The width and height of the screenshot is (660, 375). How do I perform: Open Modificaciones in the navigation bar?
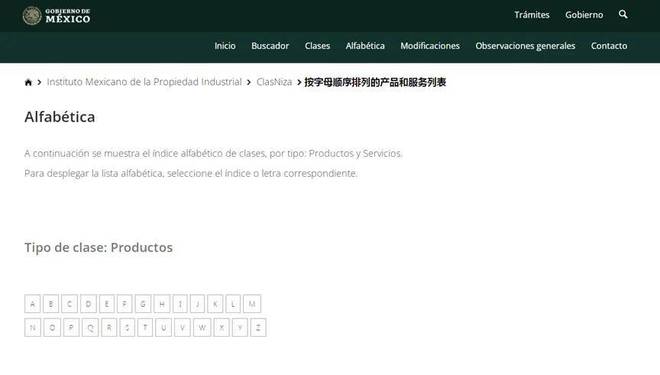430,46
